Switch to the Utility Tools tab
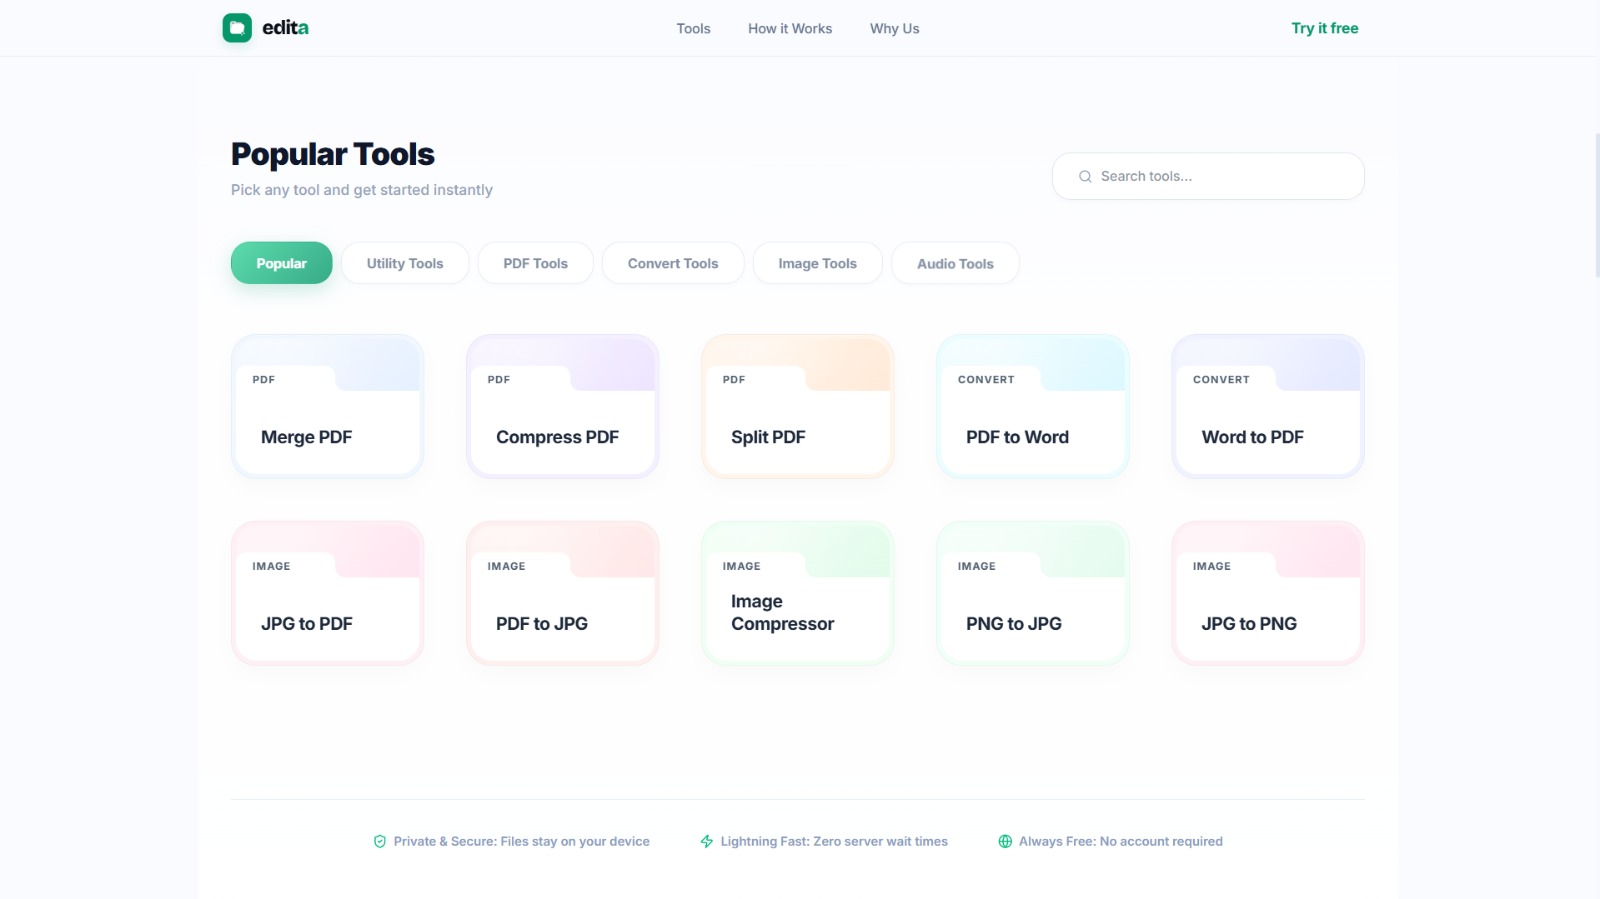This screenshot has width=1600, height=899. [x=404, y=264]
